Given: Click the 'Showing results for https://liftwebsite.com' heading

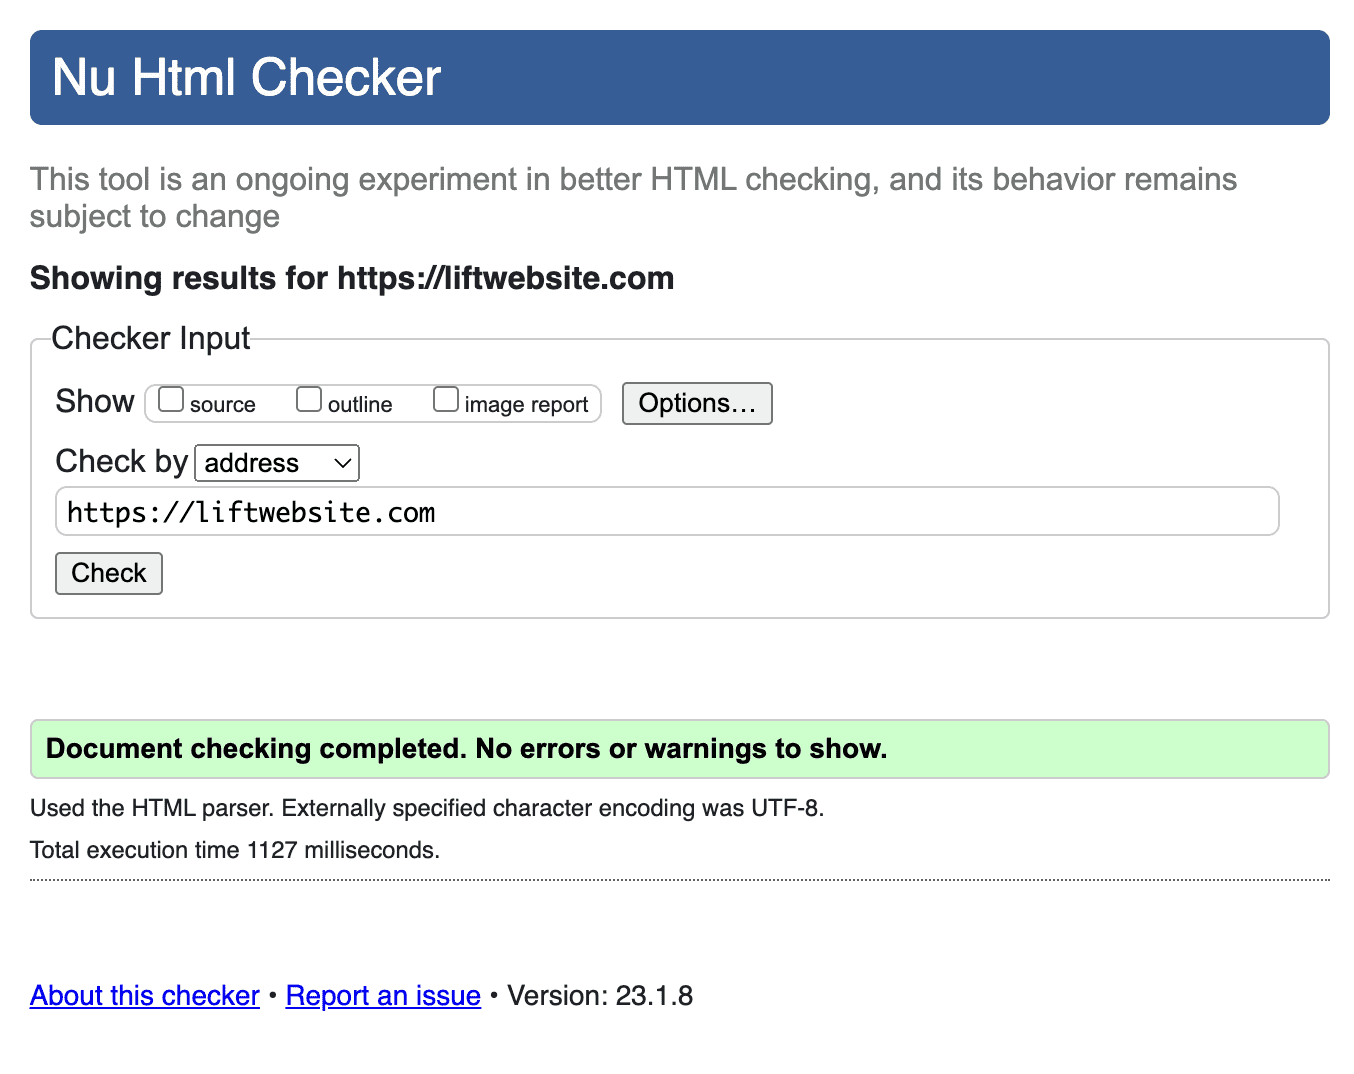Looking at the screenshot, I should [x=352, y=278].
